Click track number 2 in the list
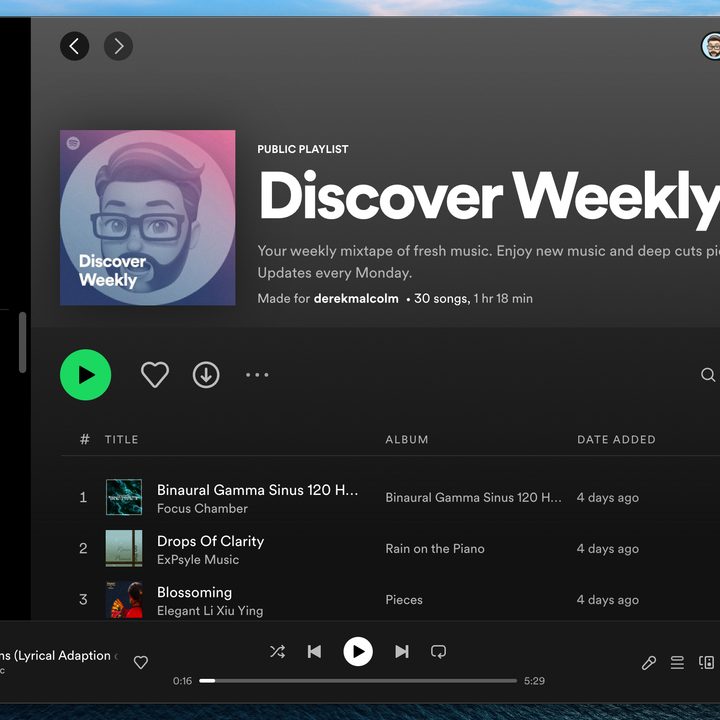720x720 pixels. pyautogui.click(x=83, y=548)
